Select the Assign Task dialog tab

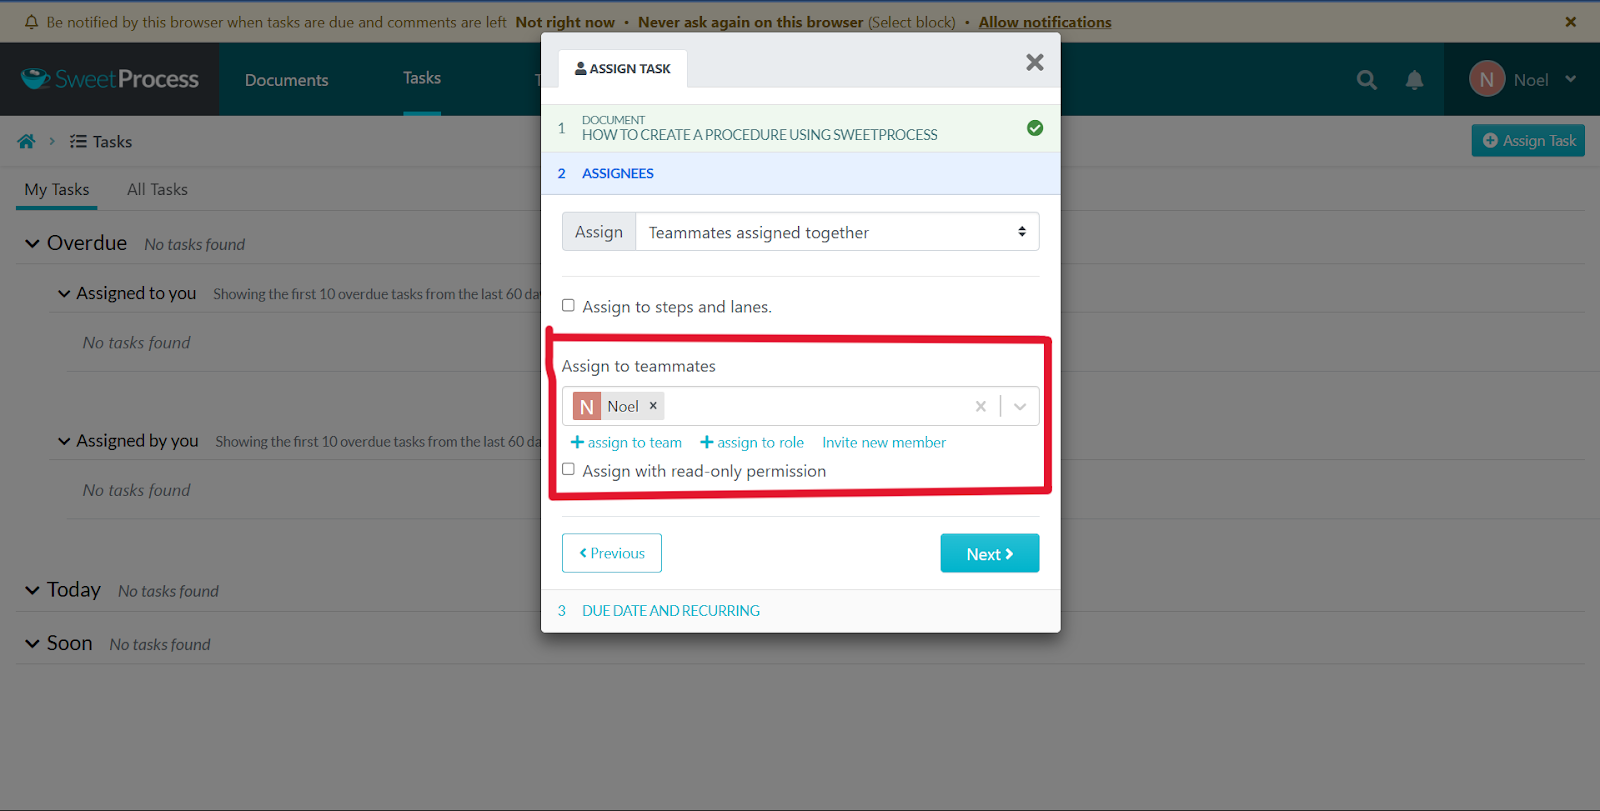623,68
